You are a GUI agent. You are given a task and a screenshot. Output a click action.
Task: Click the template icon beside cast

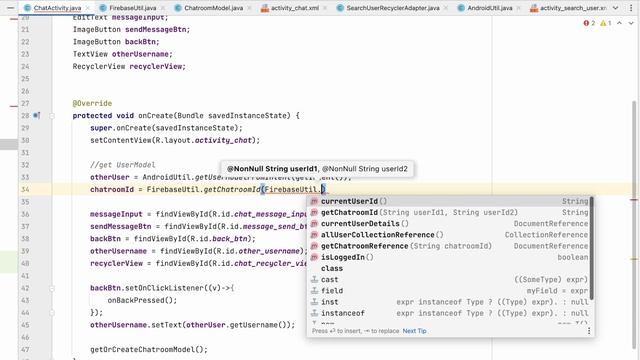coord(314,280)
